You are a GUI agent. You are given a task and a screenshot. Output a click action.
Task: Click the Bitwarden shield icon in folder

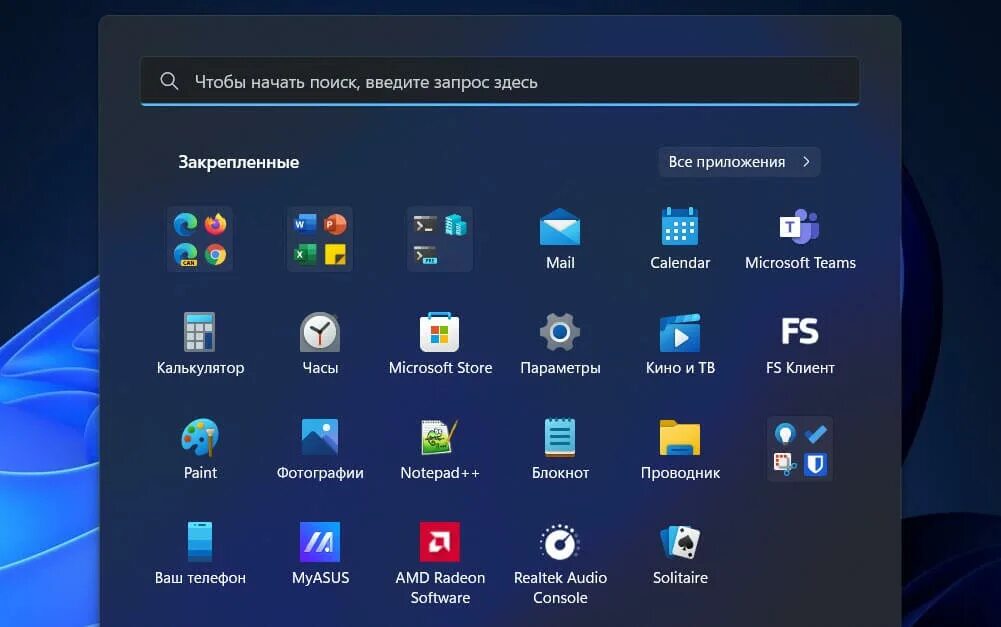(815, 464)
